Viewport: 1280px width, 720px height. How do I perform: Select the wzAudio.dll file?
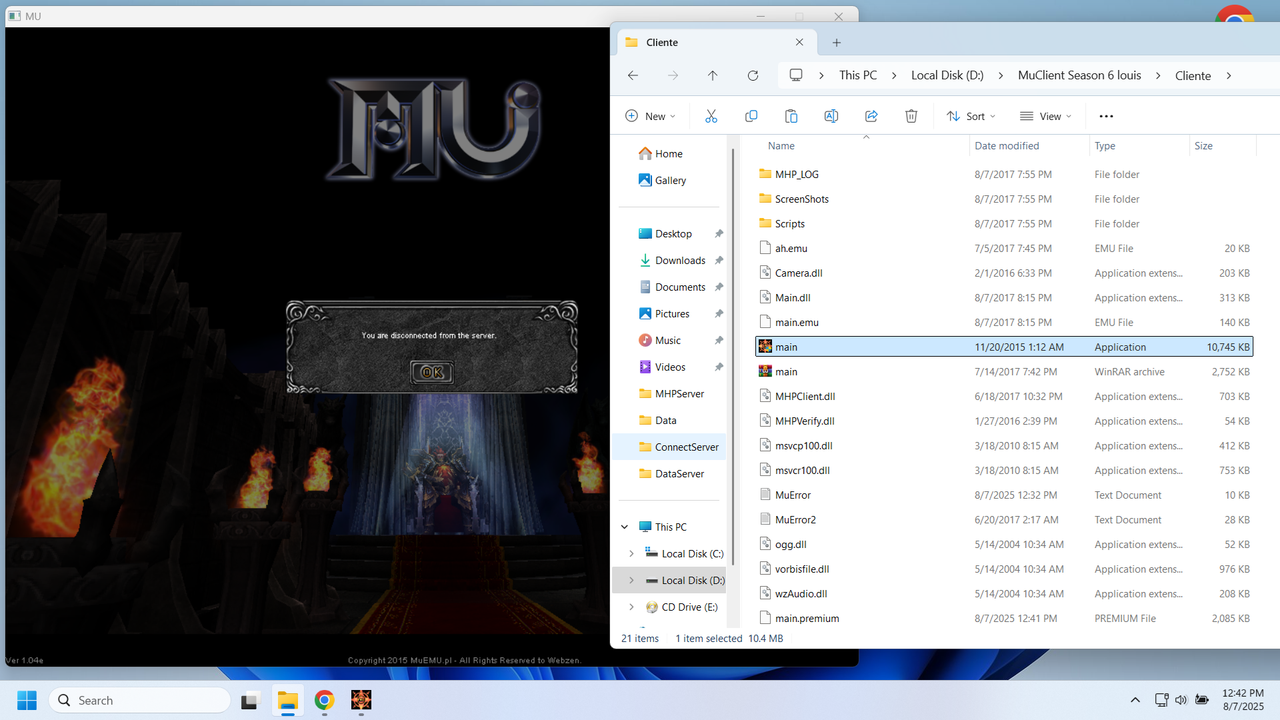click(1004, 594)
